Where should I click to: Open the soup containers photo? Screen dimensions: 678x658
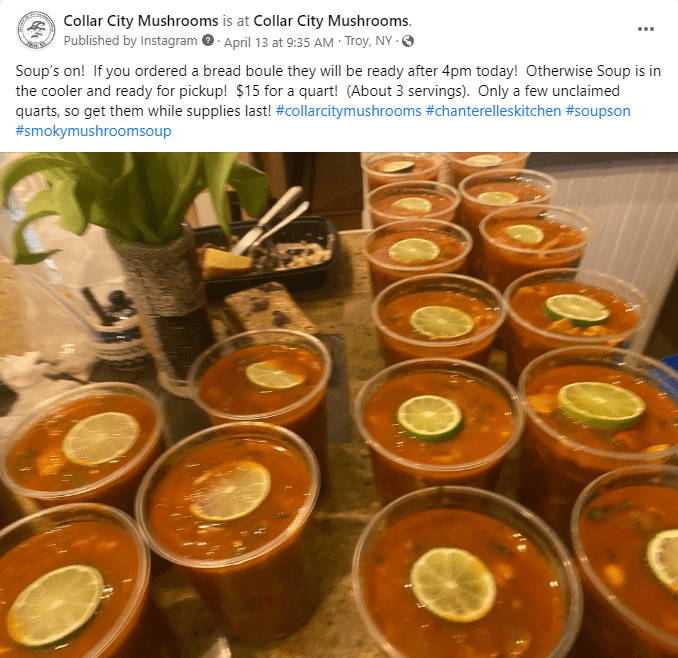tap(339, 405)
